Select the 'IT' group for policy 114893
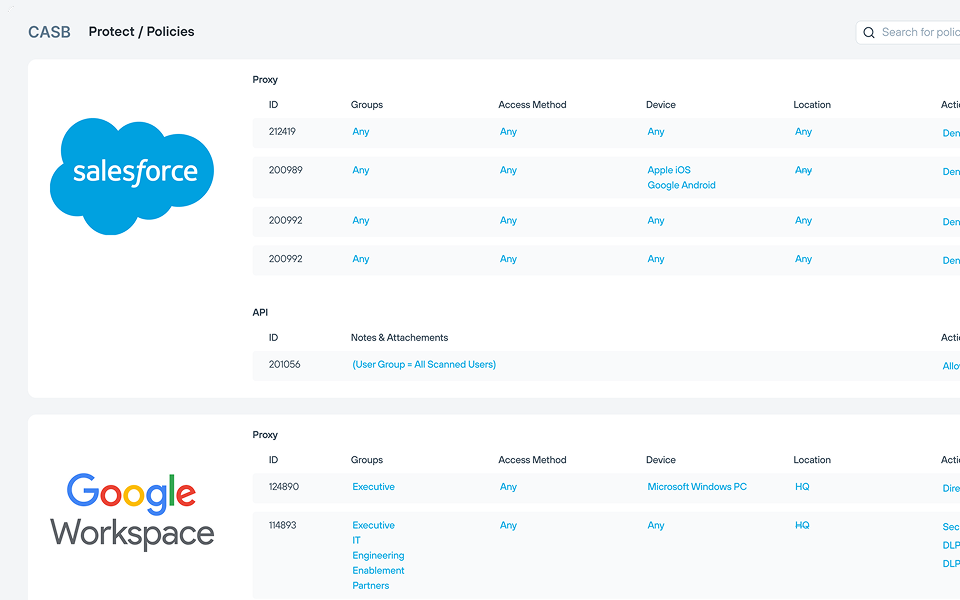 (x=356, y=540)
